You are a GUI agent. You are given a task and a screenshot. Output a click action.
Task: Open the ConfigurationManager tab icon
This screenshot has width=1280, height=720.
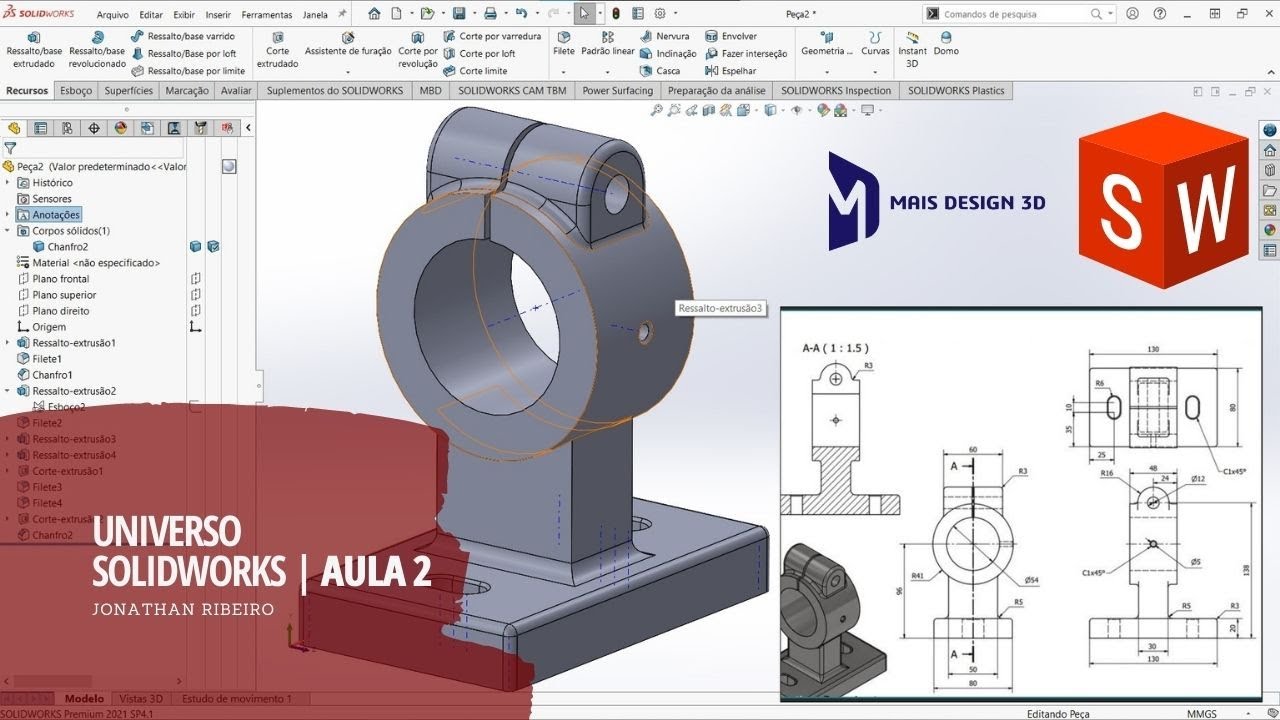point(67,128)
